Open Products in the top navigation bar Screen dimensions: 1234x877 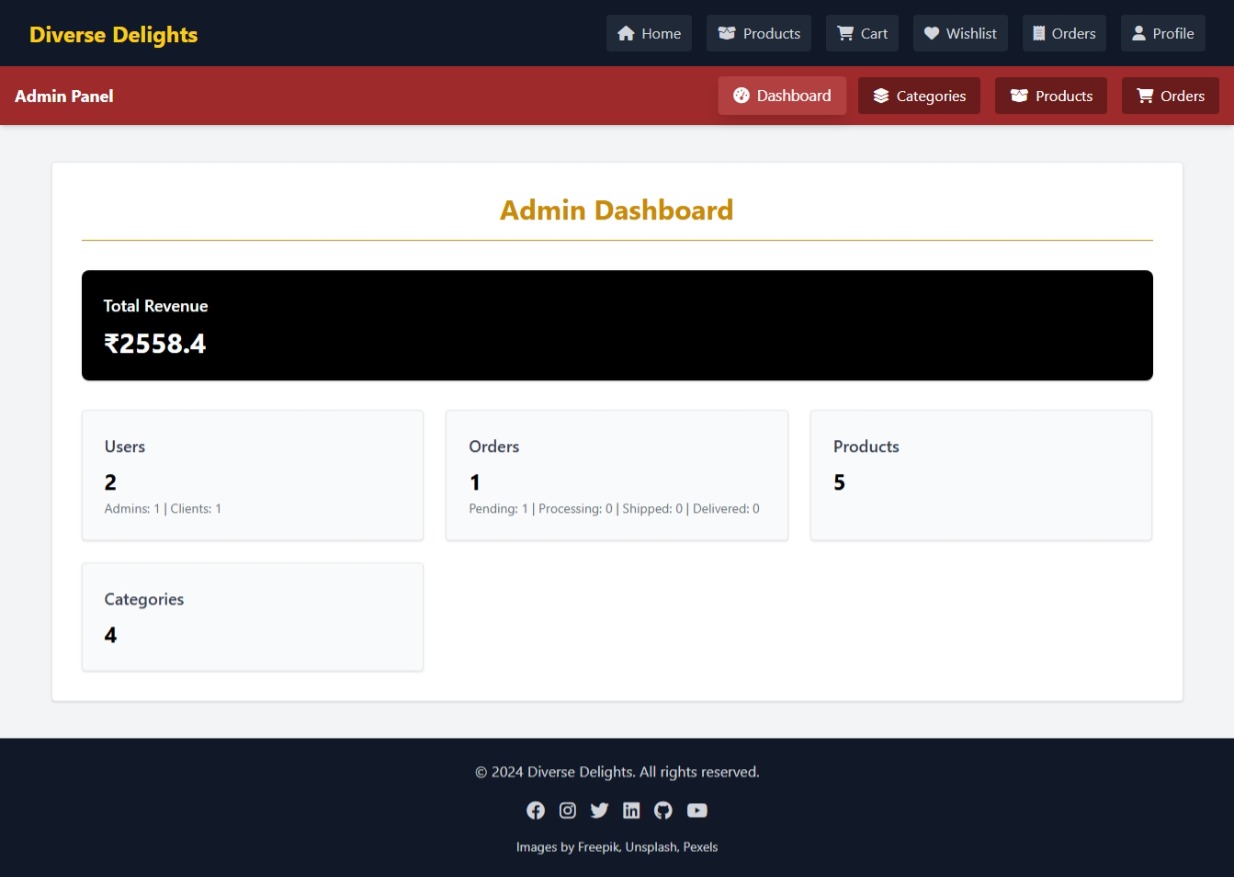pyautogui.click(x=759, y=33)
